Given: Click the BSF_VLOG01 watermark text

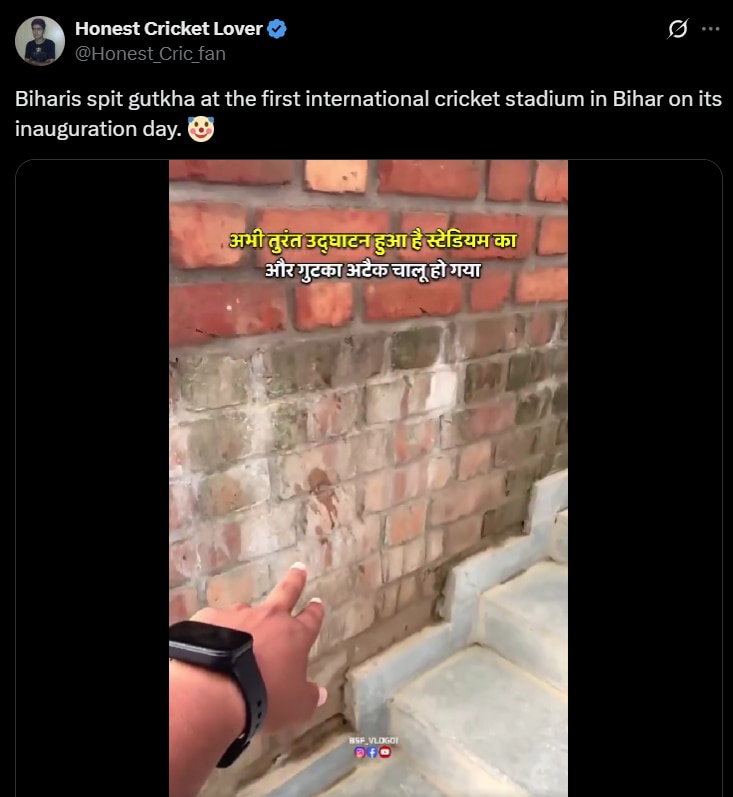Looking at the screenshot, I should tap(373, 741).
